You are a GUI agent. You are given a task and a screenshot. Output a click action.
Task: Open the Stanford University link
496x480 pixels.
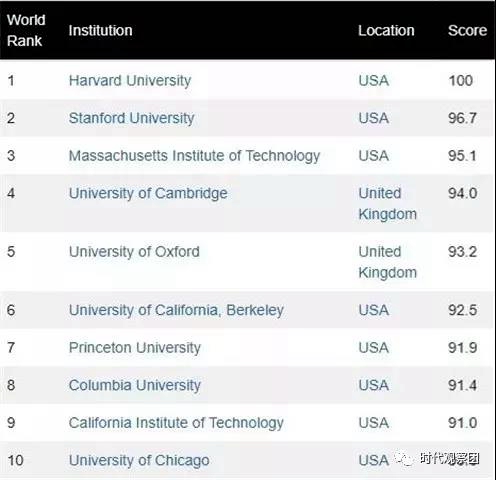click(x=131, y=118)
